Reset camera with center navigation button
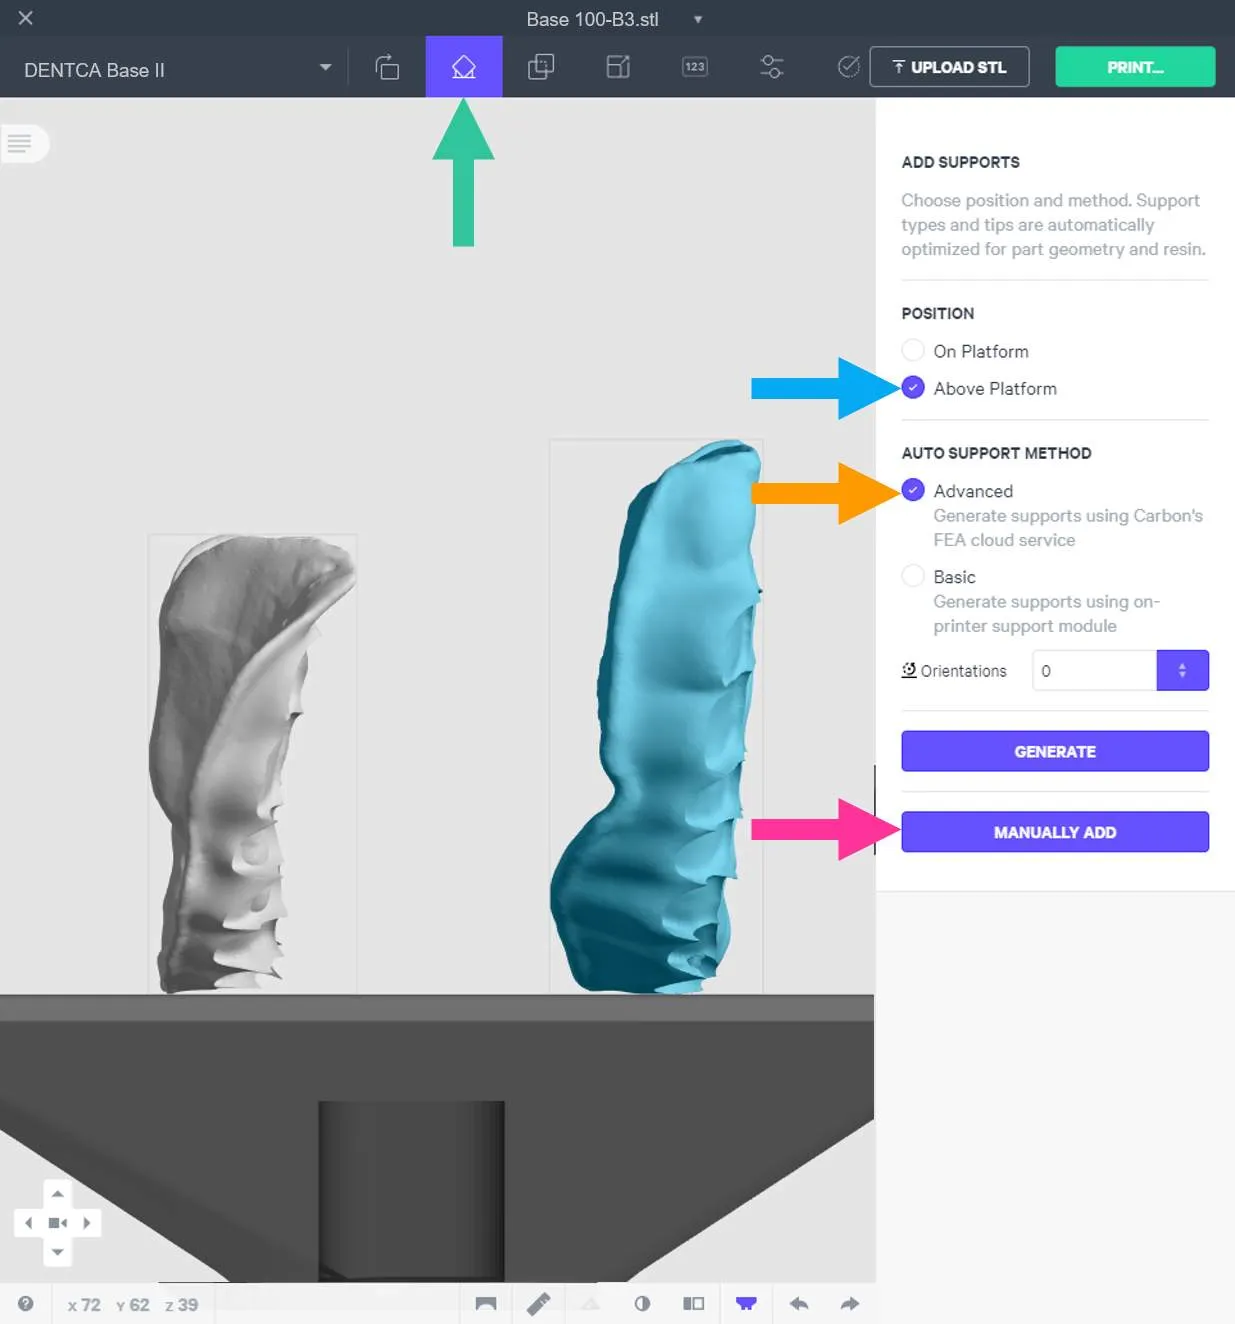The height and width of the screenshot is (1324, 1235). 58,1223
